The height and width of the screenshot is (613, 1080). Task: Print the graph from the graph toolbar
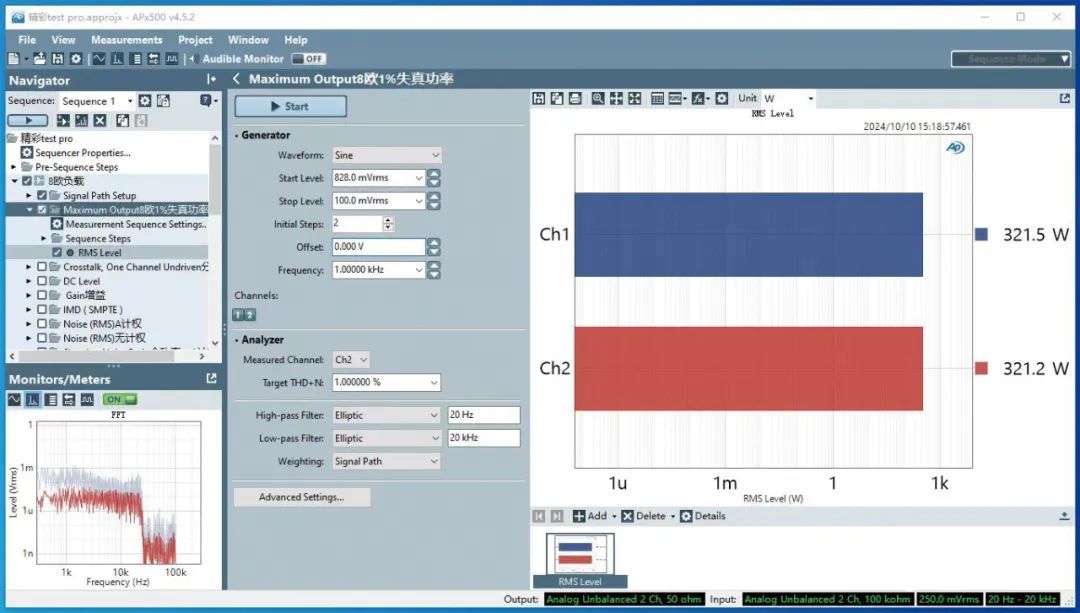(575, 98)
